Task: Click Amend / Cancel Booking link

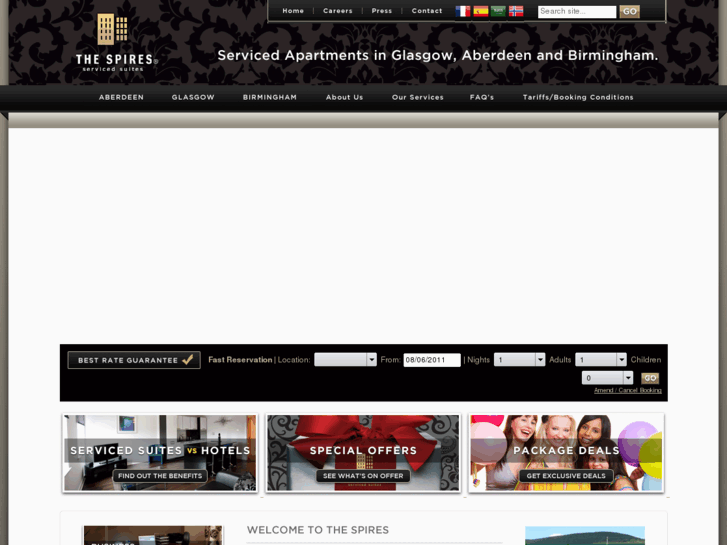Action: click(628, 390)
